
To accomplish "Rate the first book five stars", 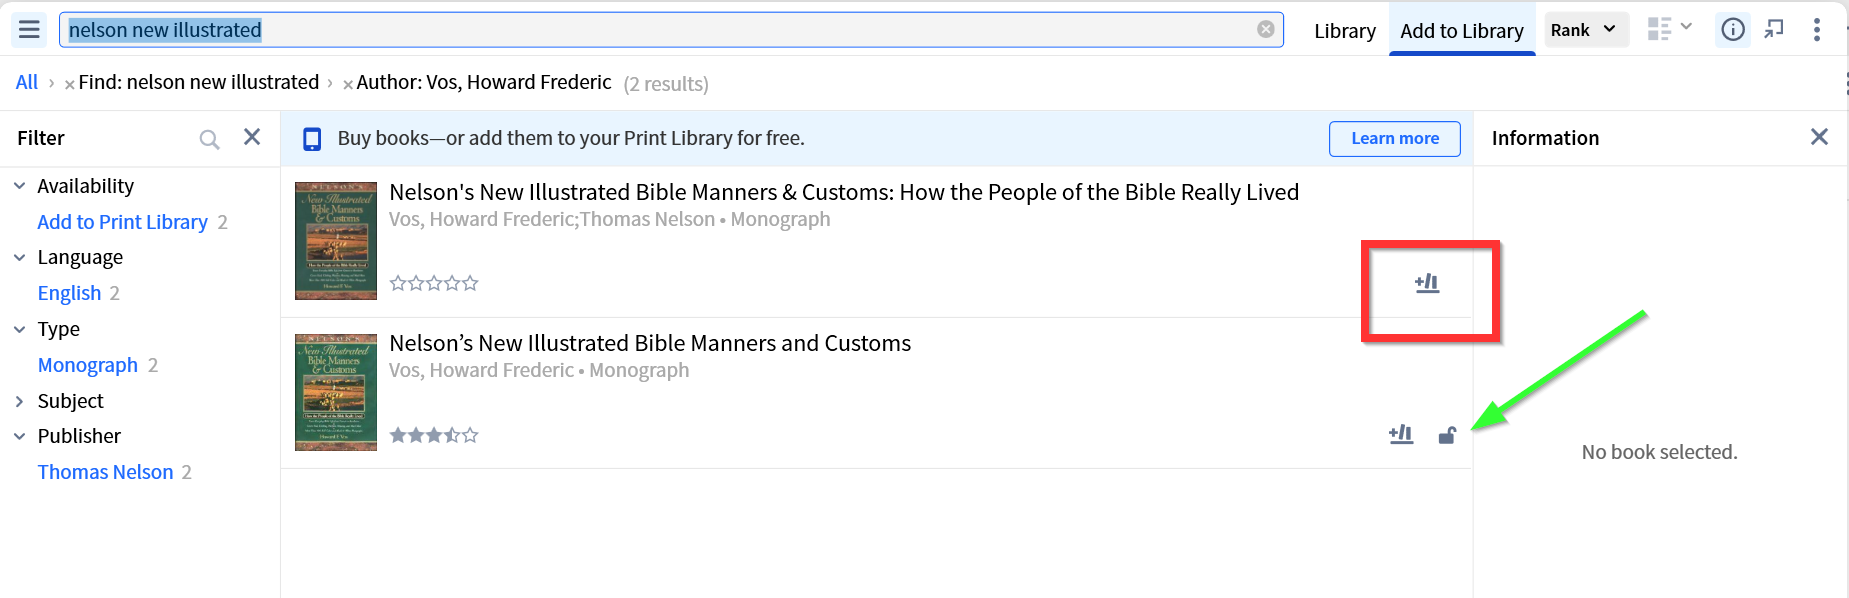I will pos(470,284).
